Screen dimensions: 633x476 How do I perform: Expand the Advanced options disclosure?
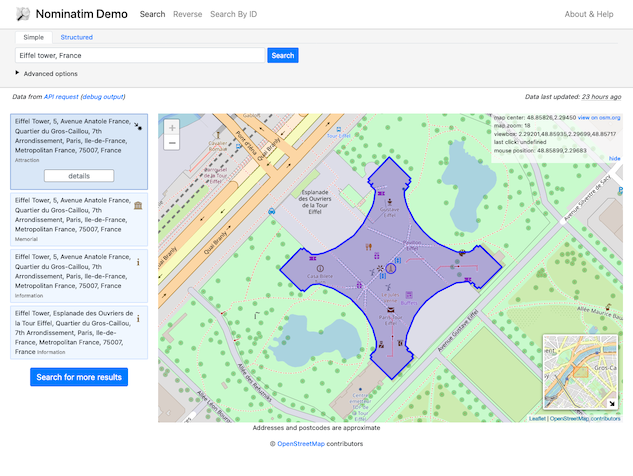coord(46,73)
